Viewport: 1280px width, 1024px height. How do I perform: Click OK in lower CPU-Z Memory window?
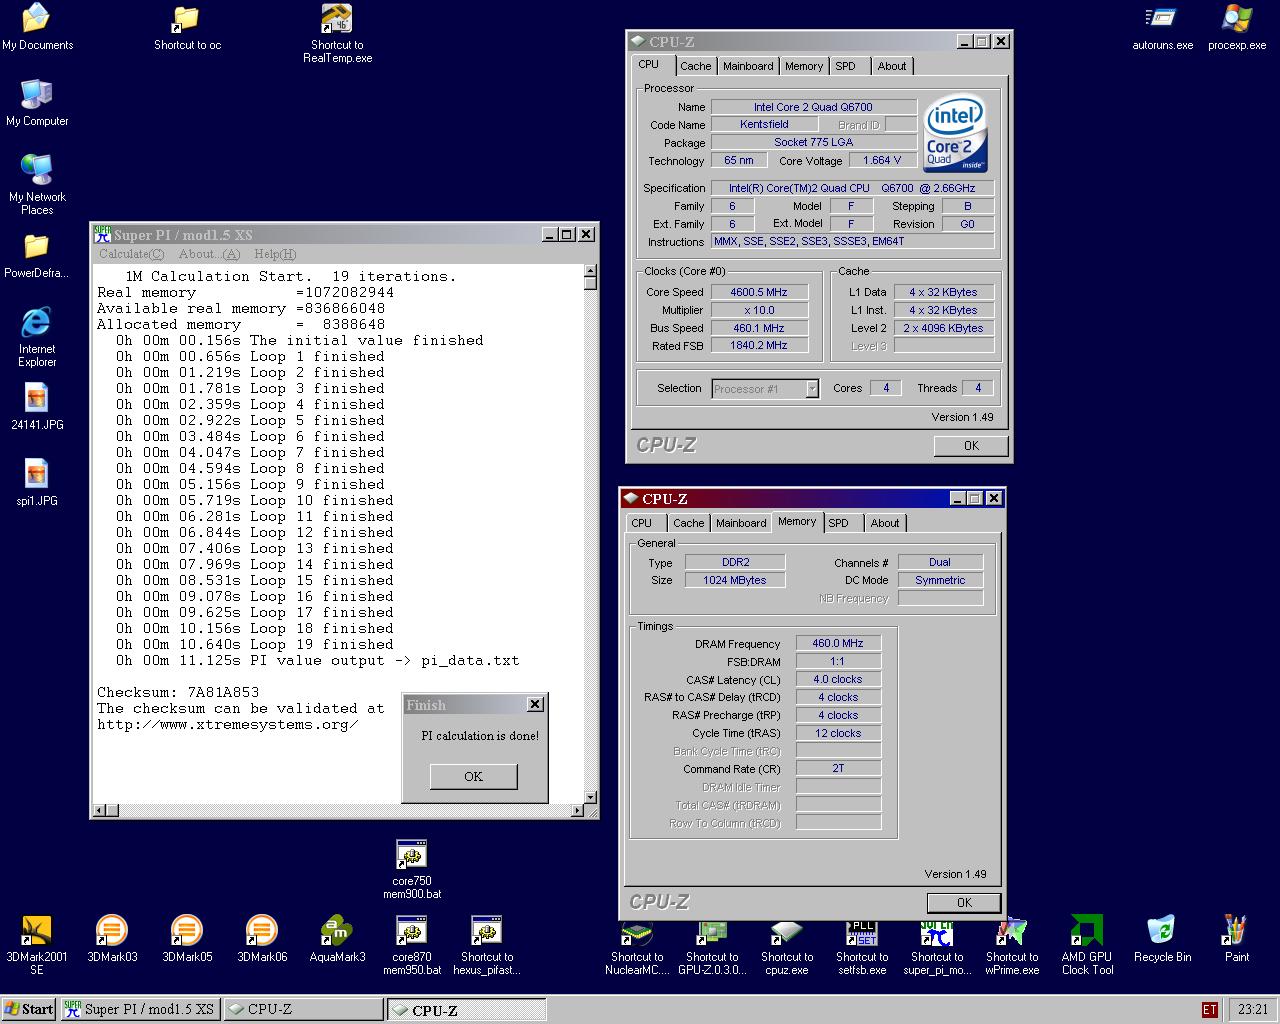tap(964, 902)
